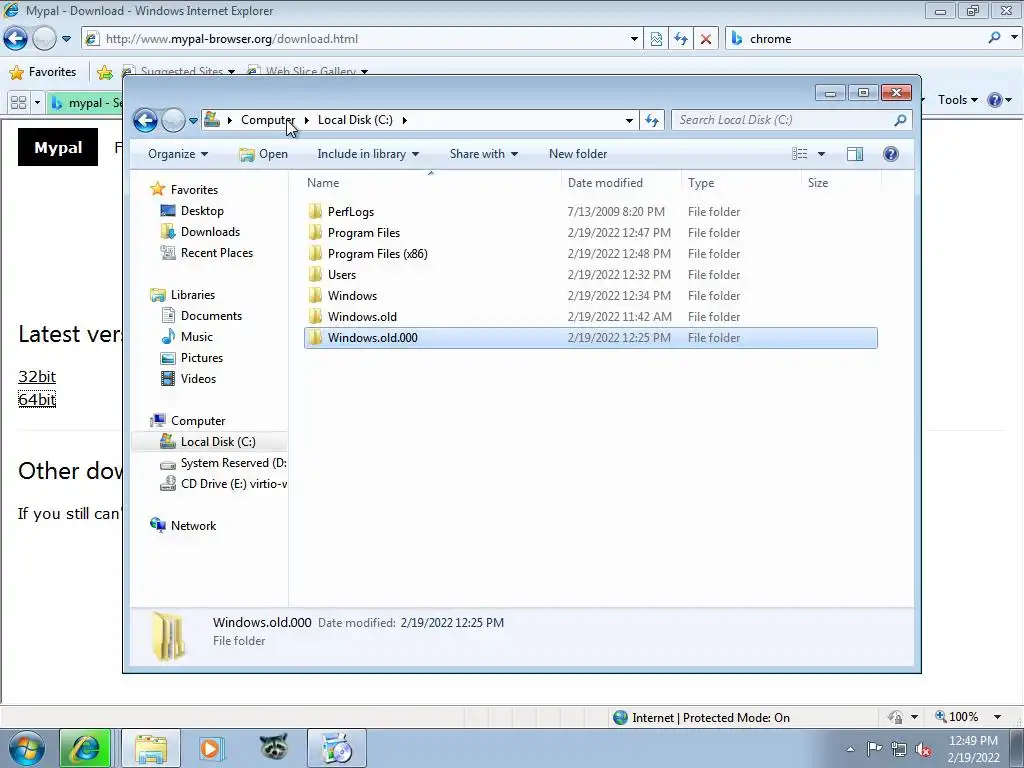Image resolution: width=1024 pixels, height=768 pixels.
Task: Select CD Drive (E:) virtio
Action: tap(223, 484)
